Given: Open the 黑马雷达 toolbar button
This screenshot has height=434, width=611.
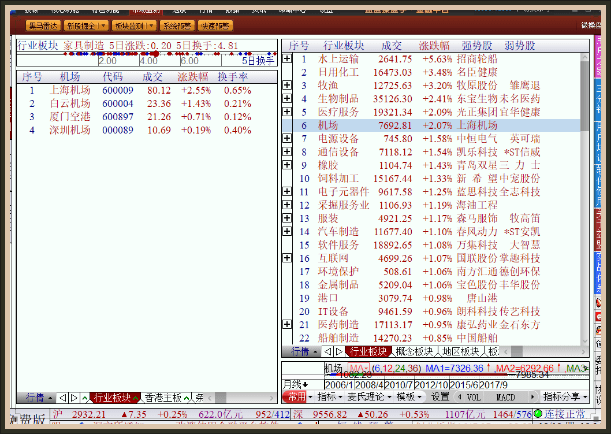Looking at the screenshot, I should point(43,26).
